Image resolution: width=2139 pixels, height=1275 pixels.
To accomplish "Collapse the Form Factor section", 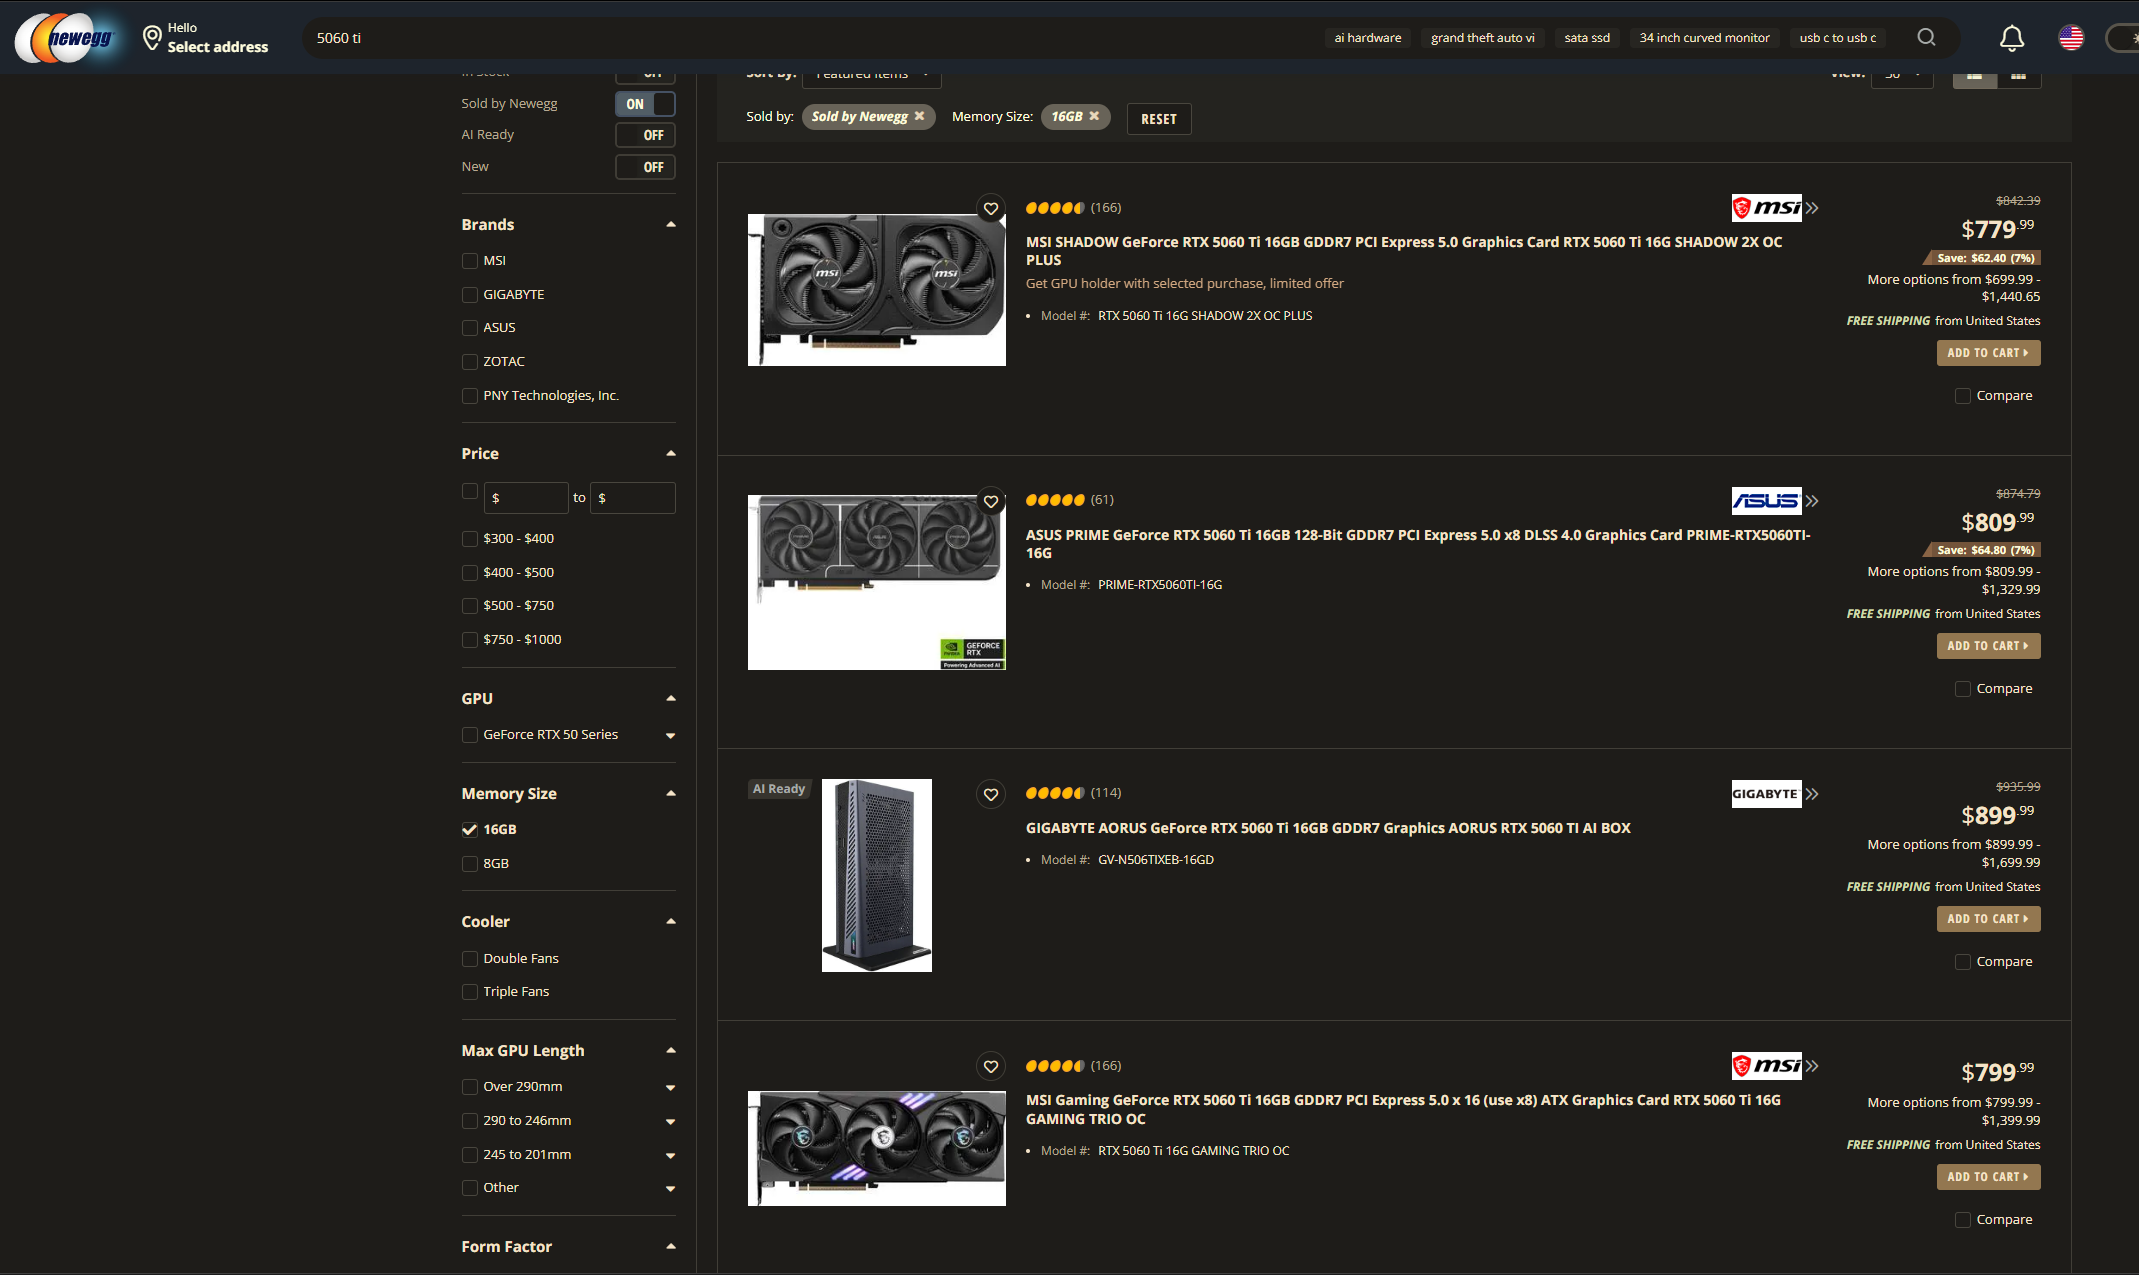I will coord(671,1247).
